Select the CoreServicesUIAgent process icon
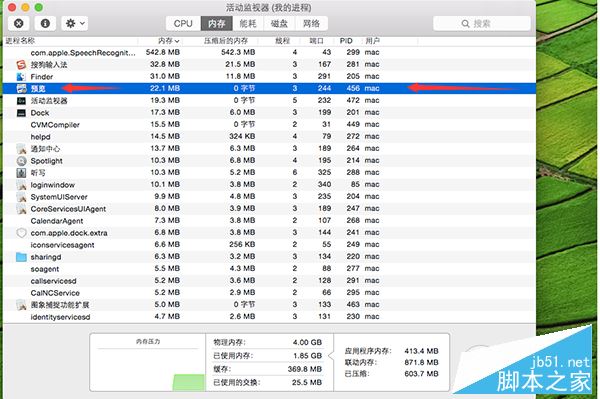Image resolution: width=600 pixels, height=399 pixels. 21,209
